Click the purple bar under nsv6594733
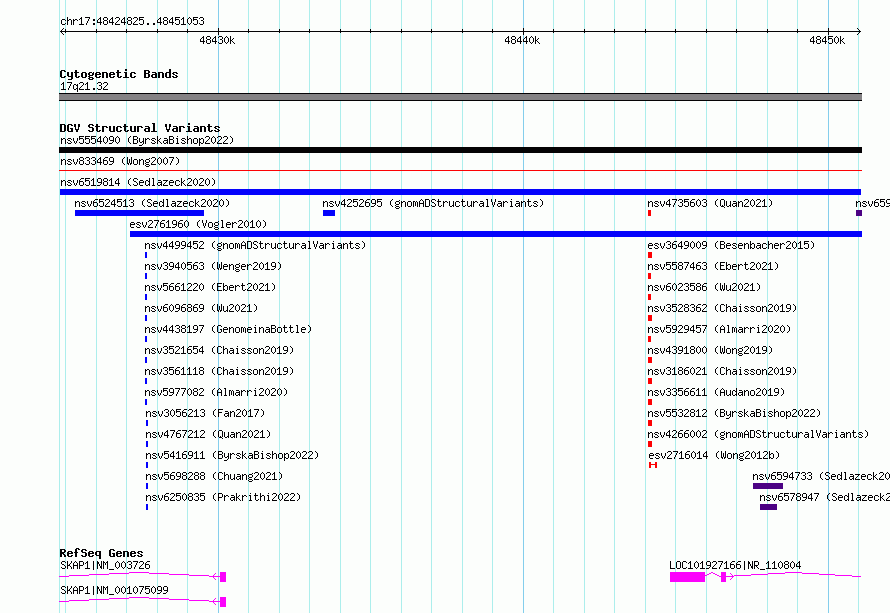 click(x=768, y=486)
